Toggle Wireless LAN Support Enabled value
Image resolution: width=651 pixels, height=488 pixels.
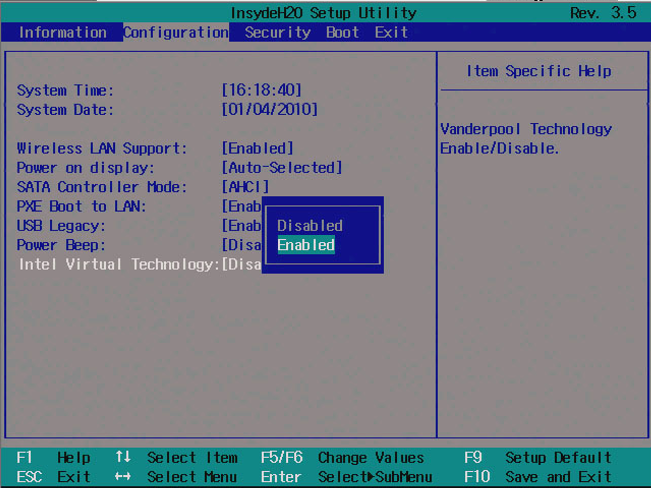coord(257,148)
